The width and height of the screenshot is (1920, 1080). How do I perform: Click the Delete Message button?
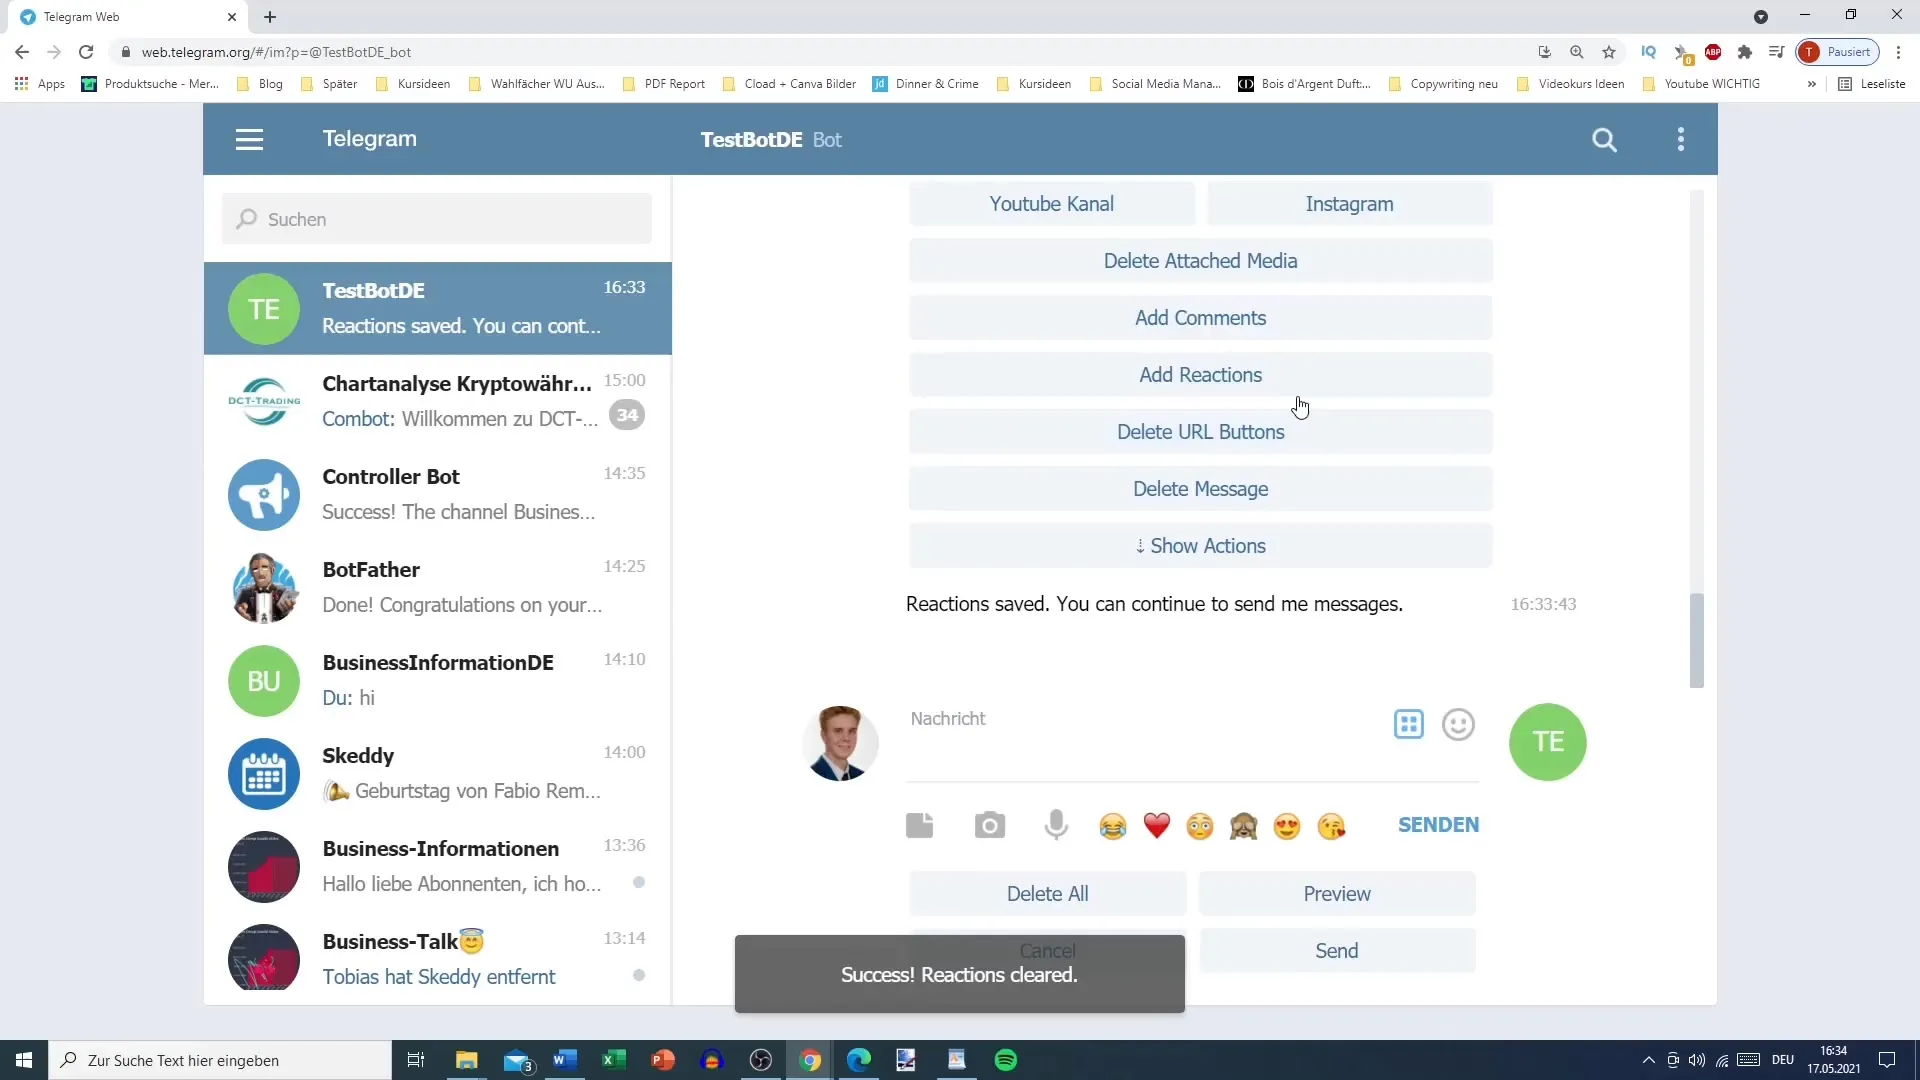[1199, 488]
